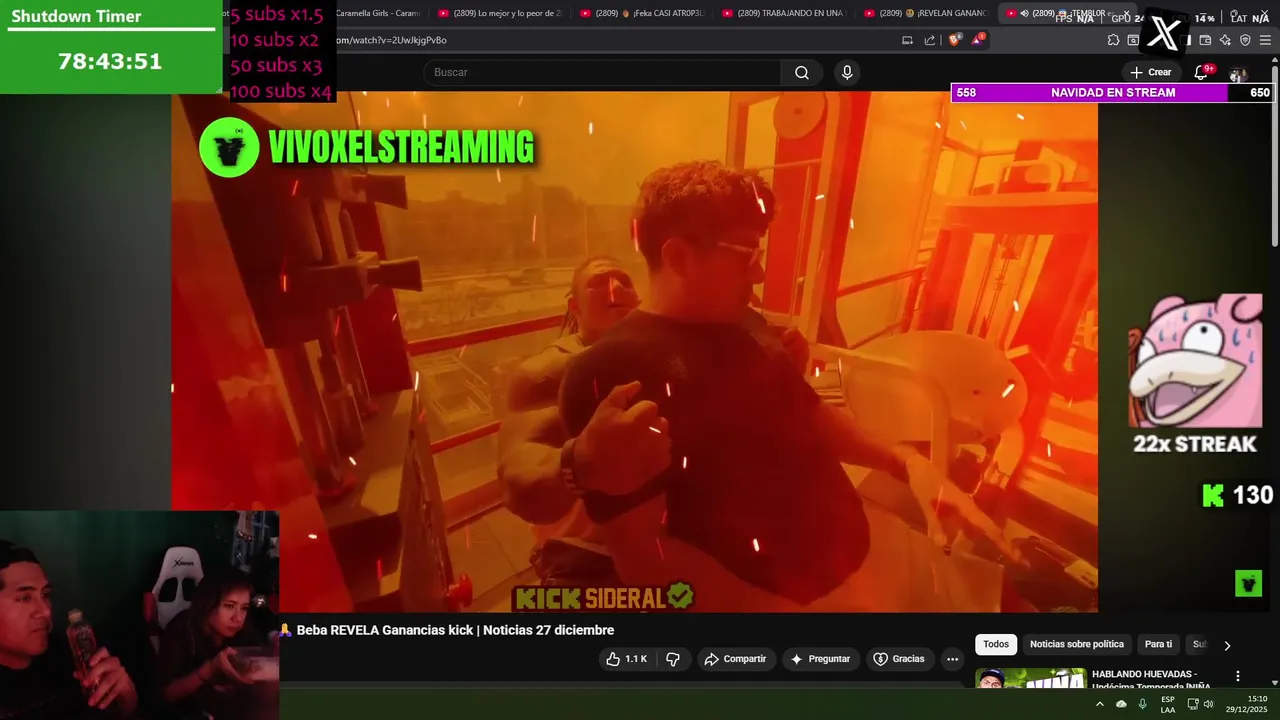Screen dimensions: 1280x720
Task: Show more filter chips with right arrow
Action: pos(1227,645)
